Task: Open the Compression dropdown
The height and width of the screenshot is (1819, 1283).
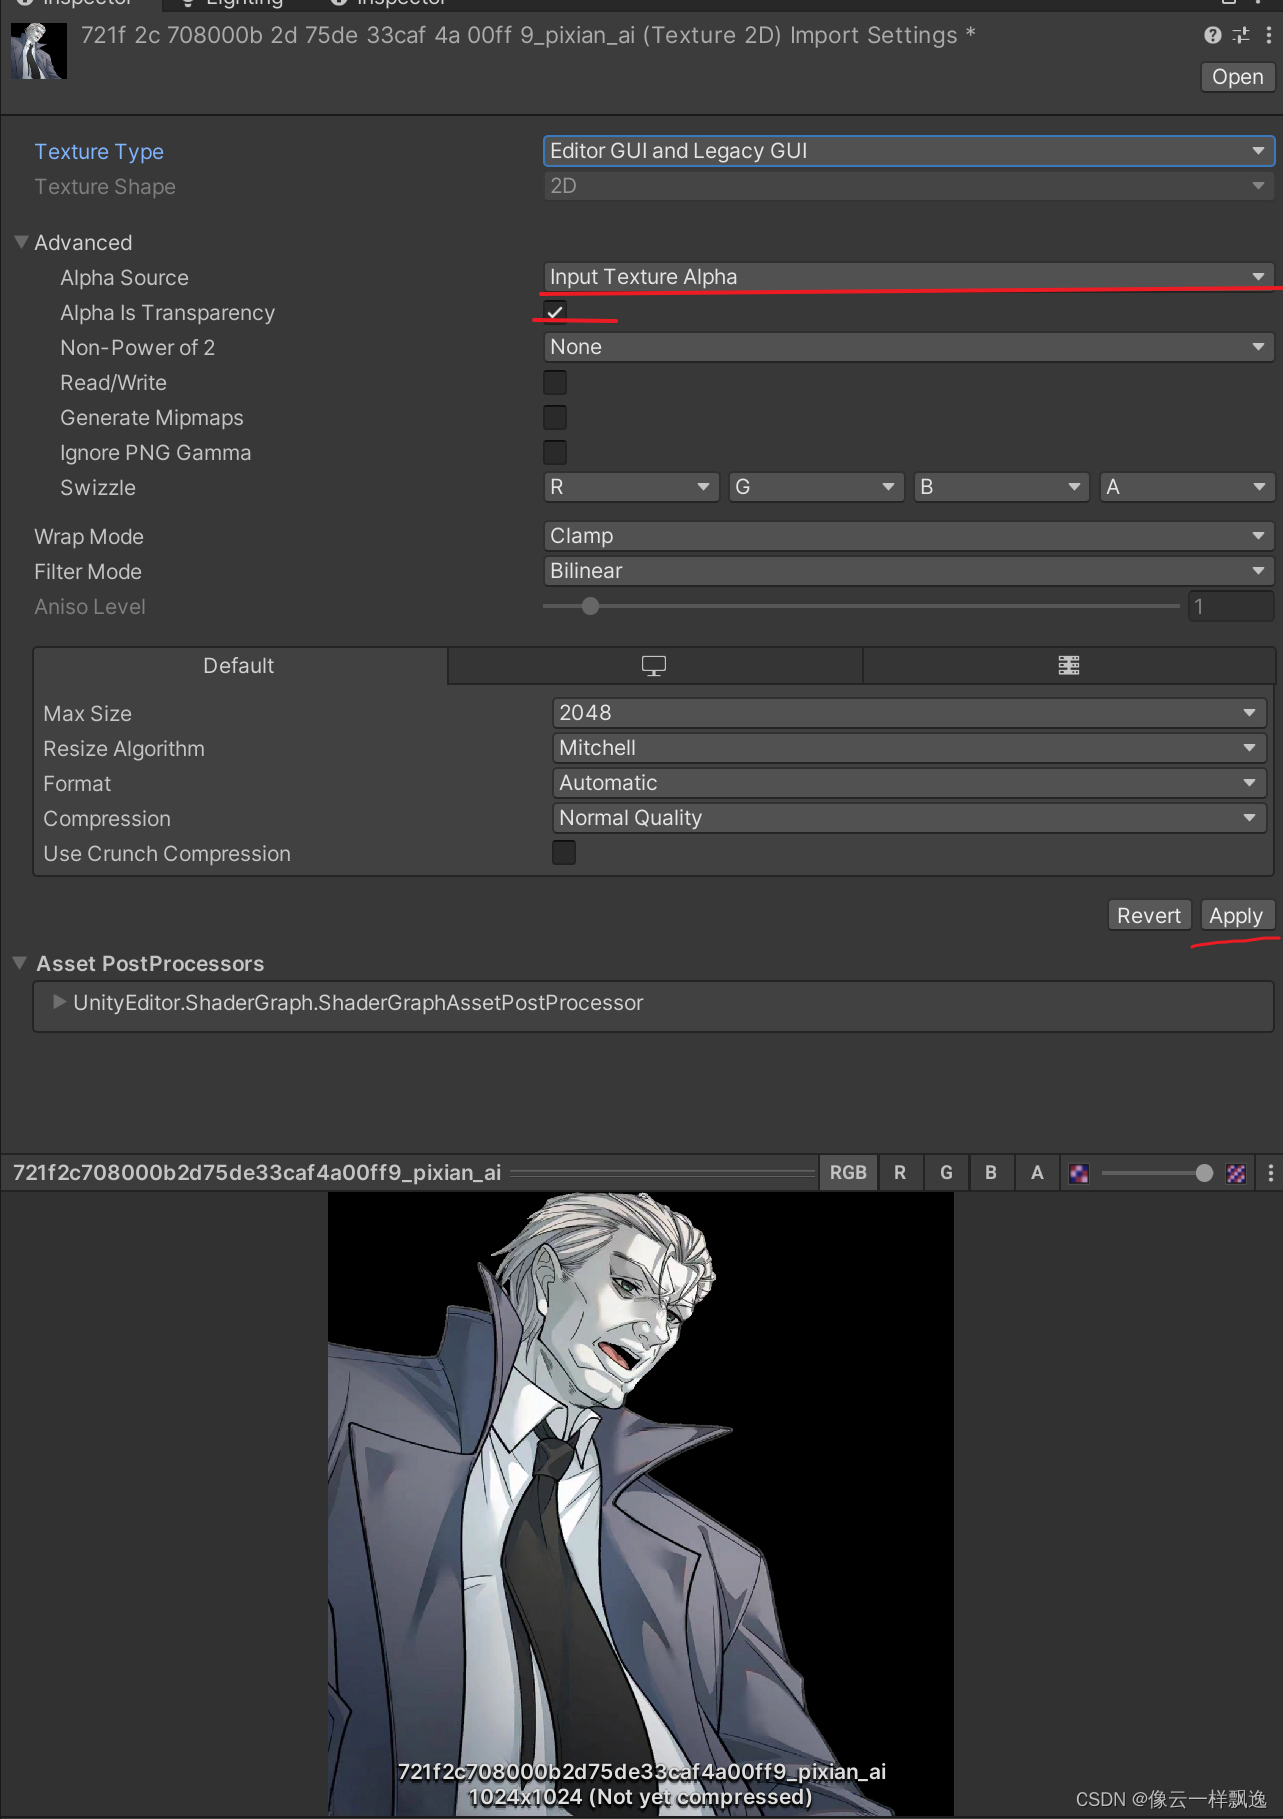Action: [x=909, y=818]
